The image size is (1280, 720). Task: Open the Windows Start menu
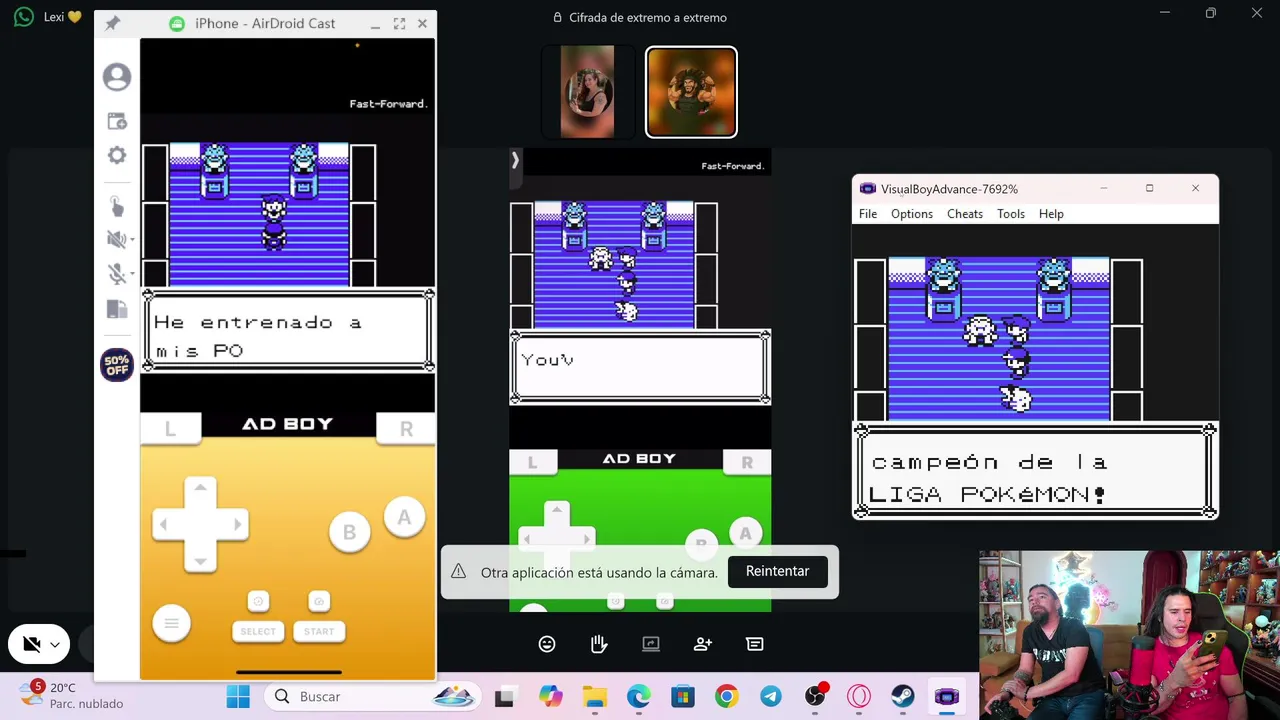tap(238, 697)
